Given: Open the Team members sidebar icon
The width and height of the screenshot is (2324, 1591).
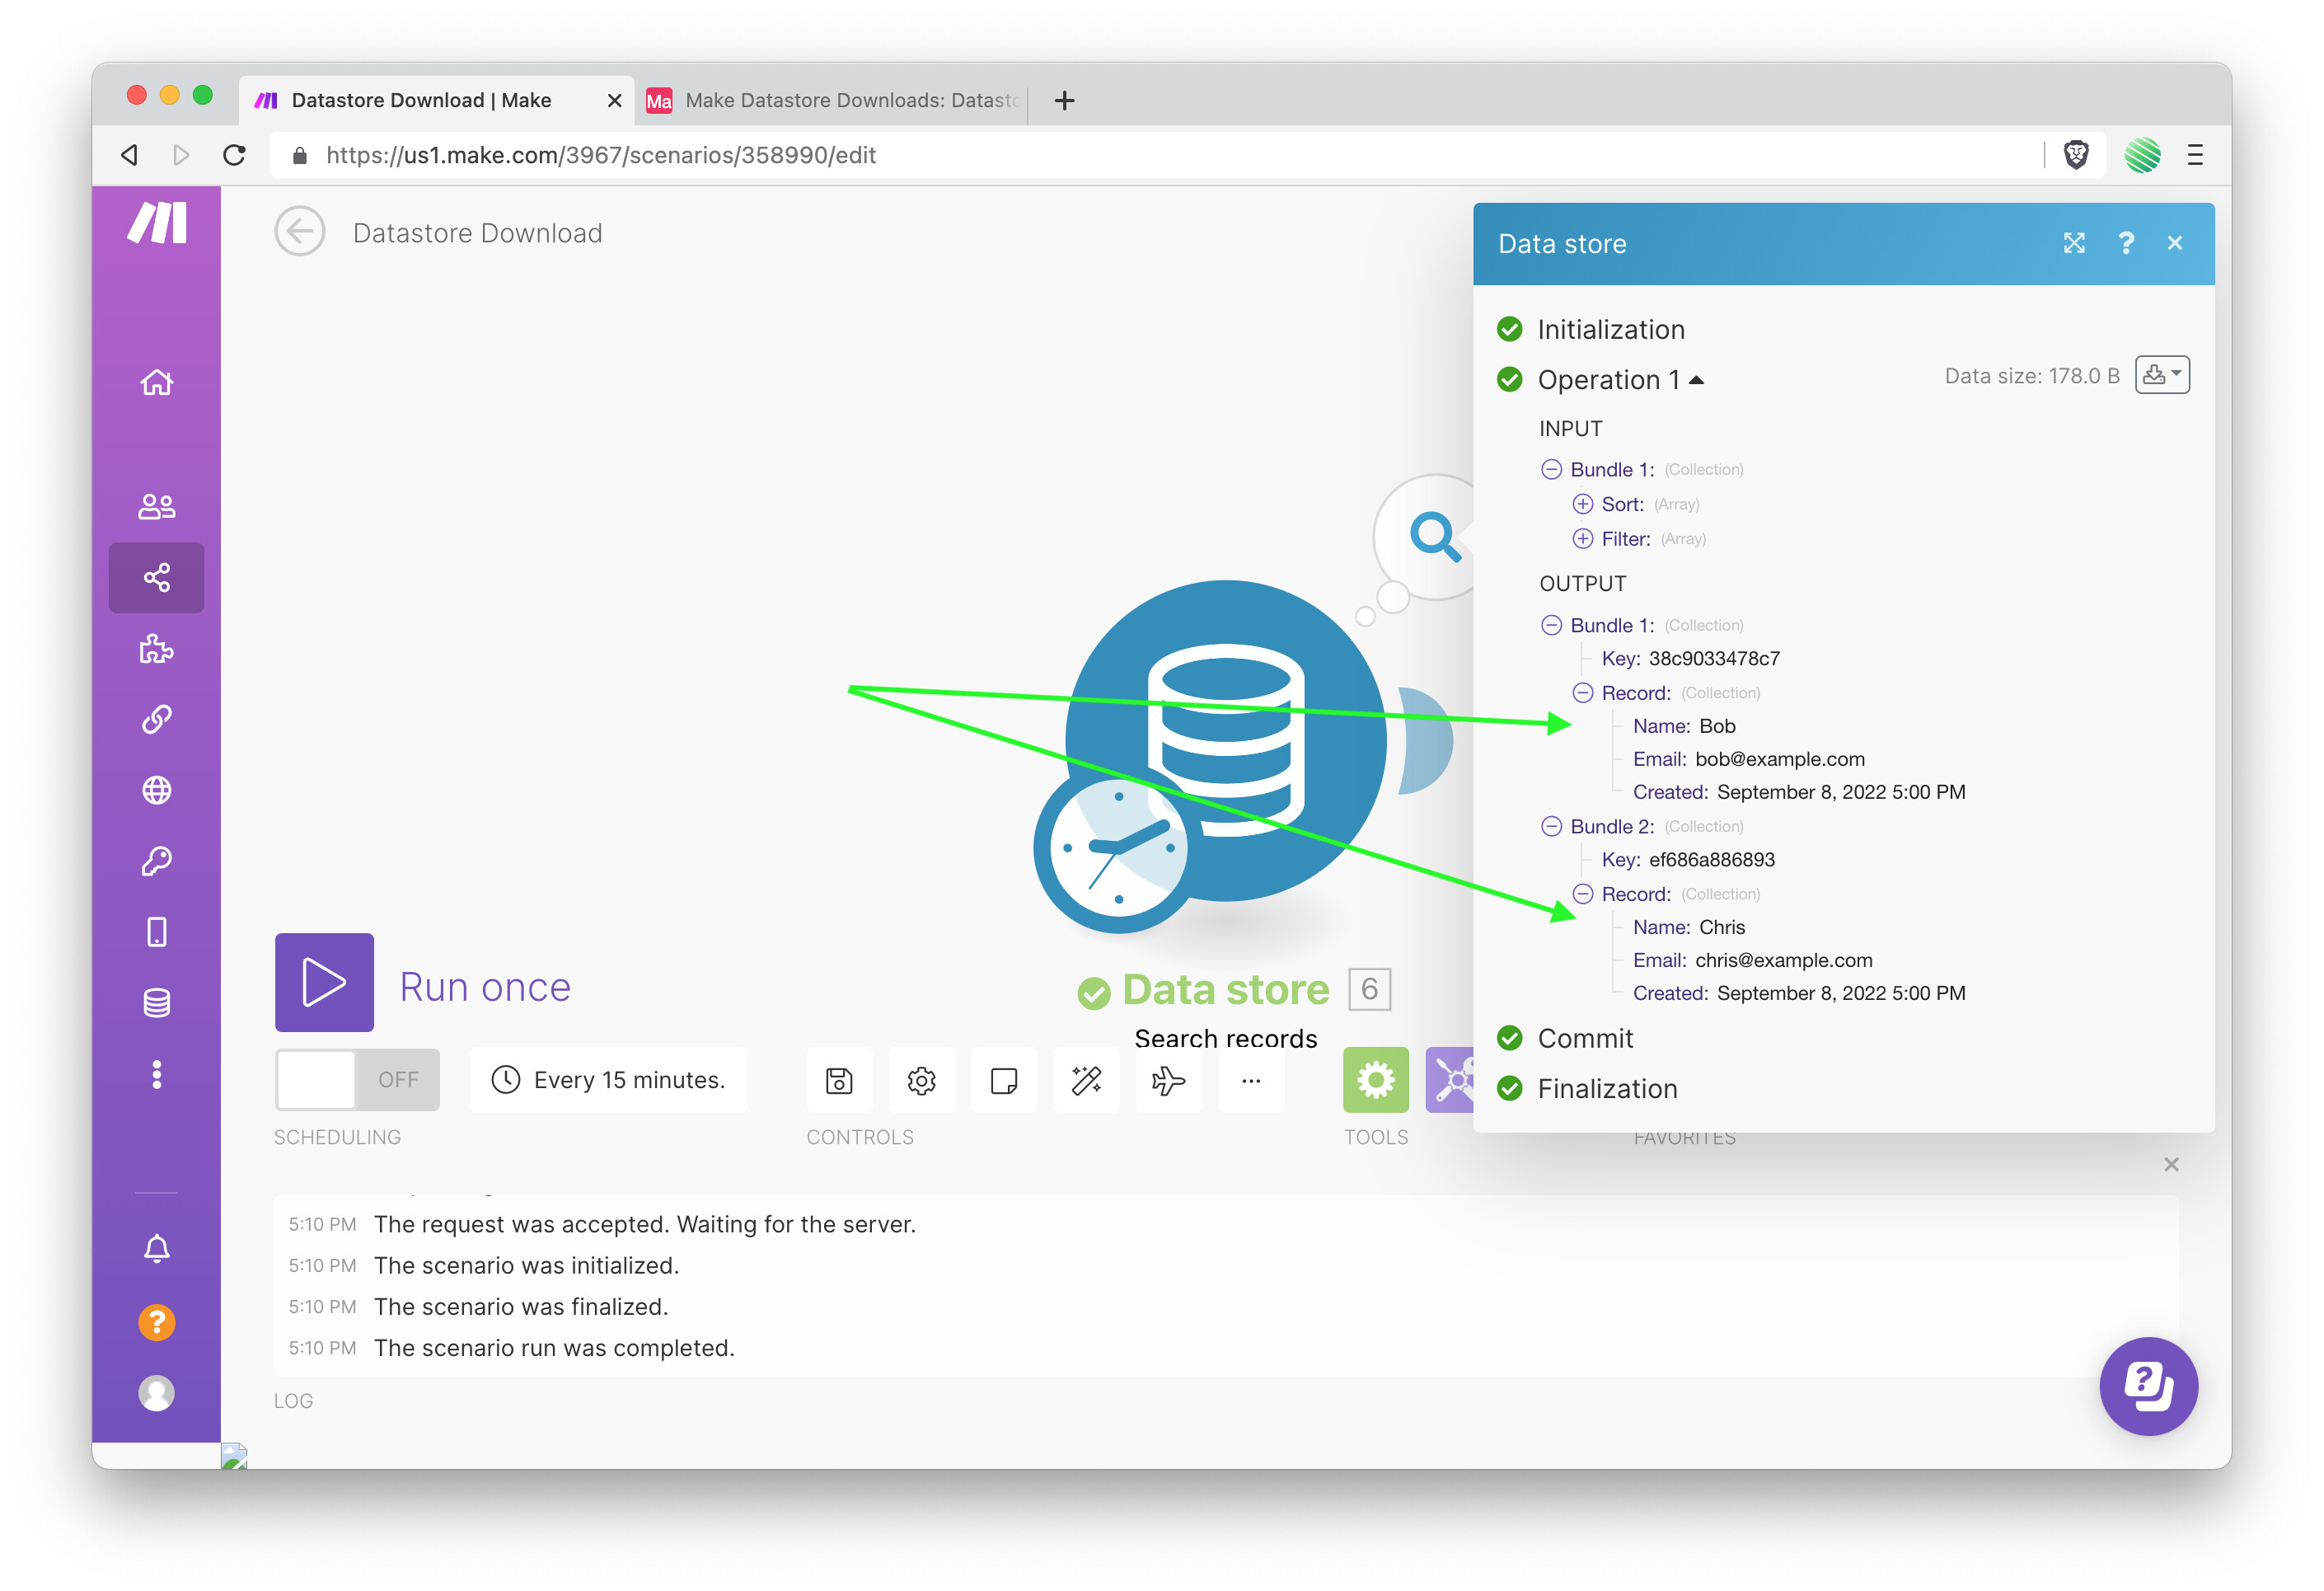Looking at the screenshot, I should point(156,507).
